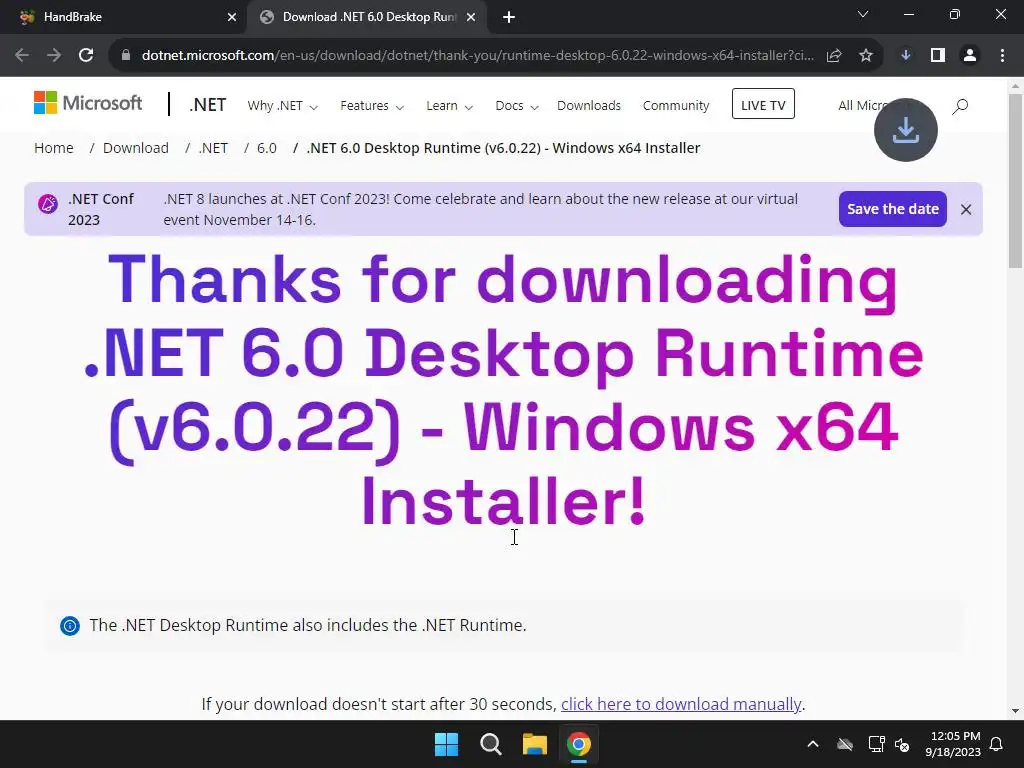This screenshot has height=768, width=1024.
Task: Click the Chrome taskbar icon
Action: pyautogui.click(x=579, y=744)
